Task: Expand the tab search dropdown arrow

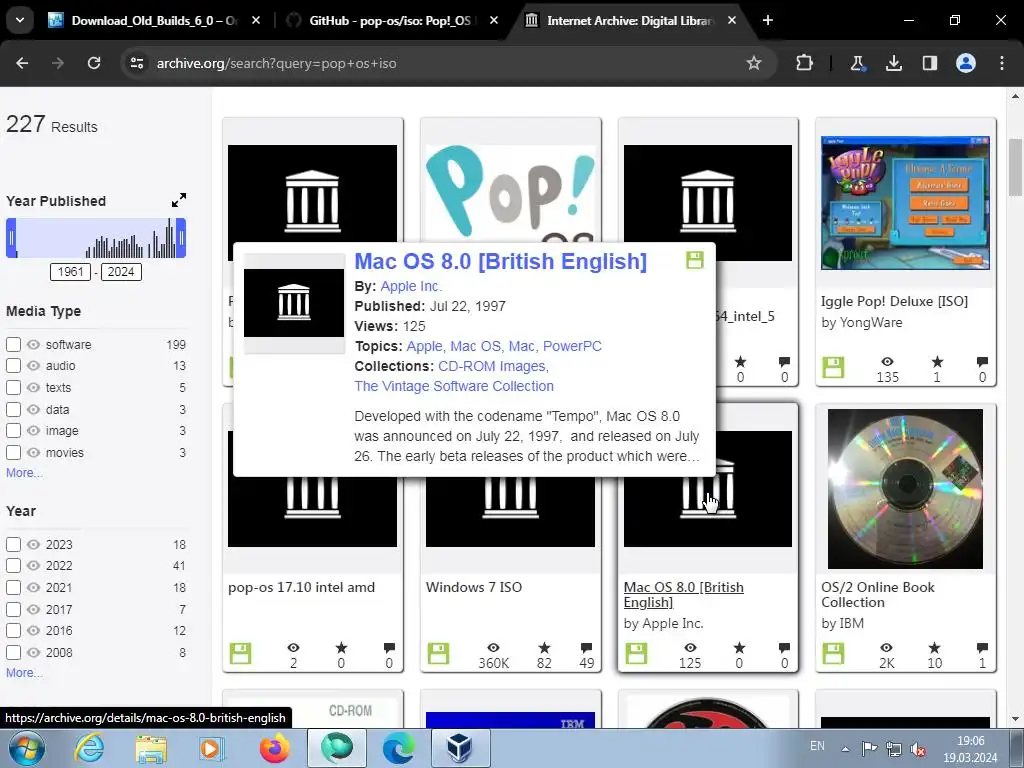Action: [20, 20]
